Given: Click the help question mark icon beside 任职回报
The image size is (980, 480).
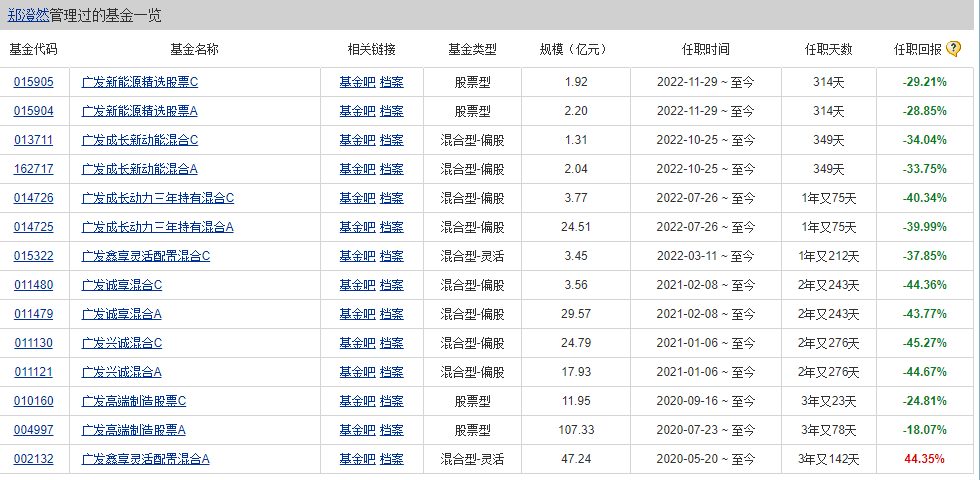Looking at the screenshot, I should 954,49.
